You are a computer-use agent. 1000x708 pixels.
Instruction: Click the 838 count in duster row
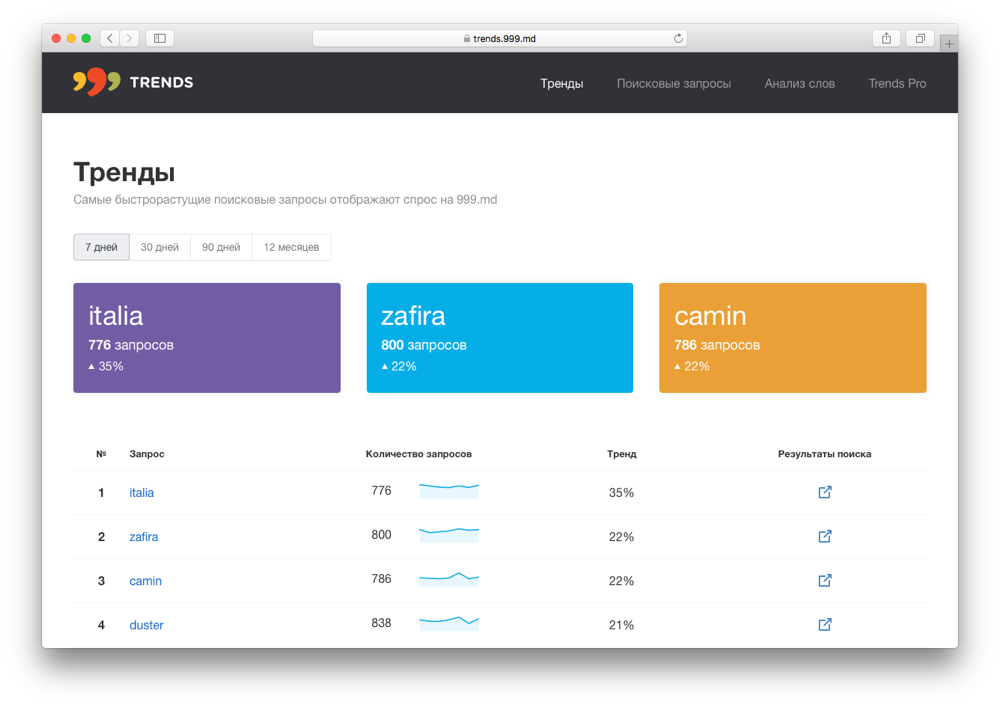pyautogui.click(x=381, y=623)
